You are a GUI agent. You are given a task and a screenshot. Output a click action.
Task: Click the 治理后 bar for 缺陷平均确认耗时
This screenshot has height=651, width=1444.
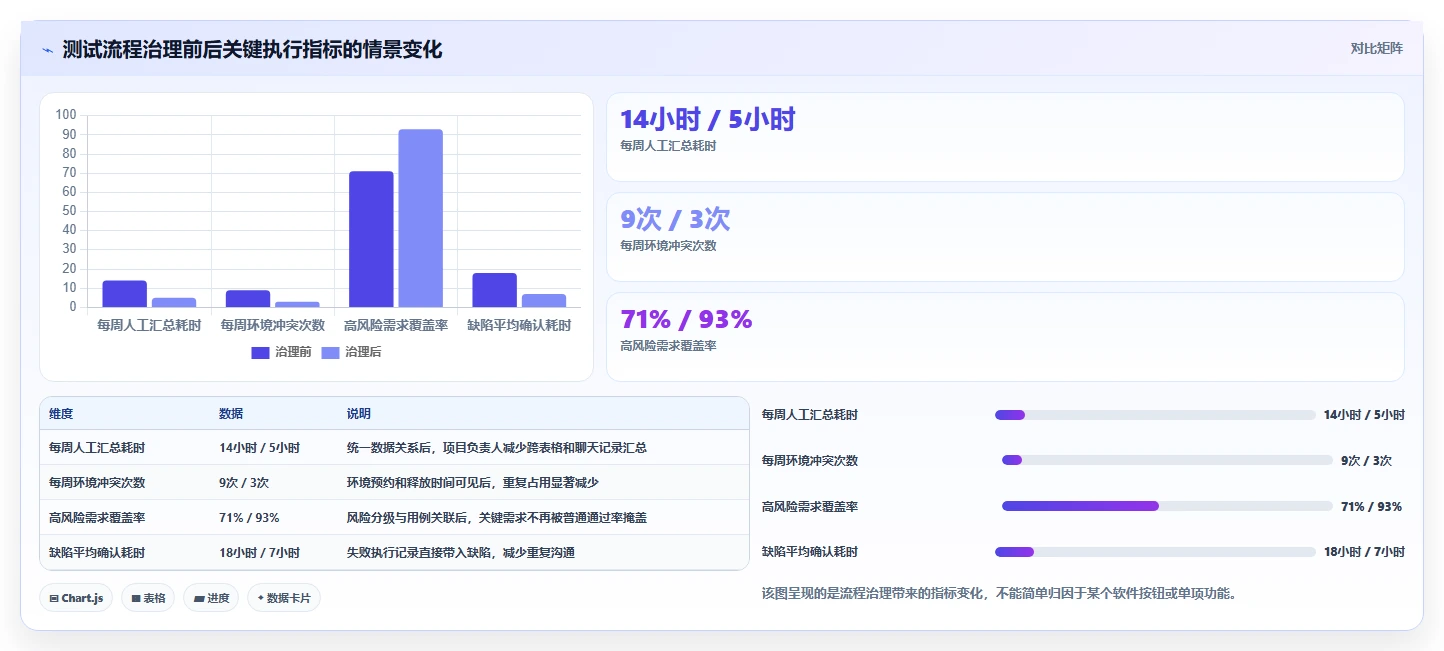pos(543,301)
